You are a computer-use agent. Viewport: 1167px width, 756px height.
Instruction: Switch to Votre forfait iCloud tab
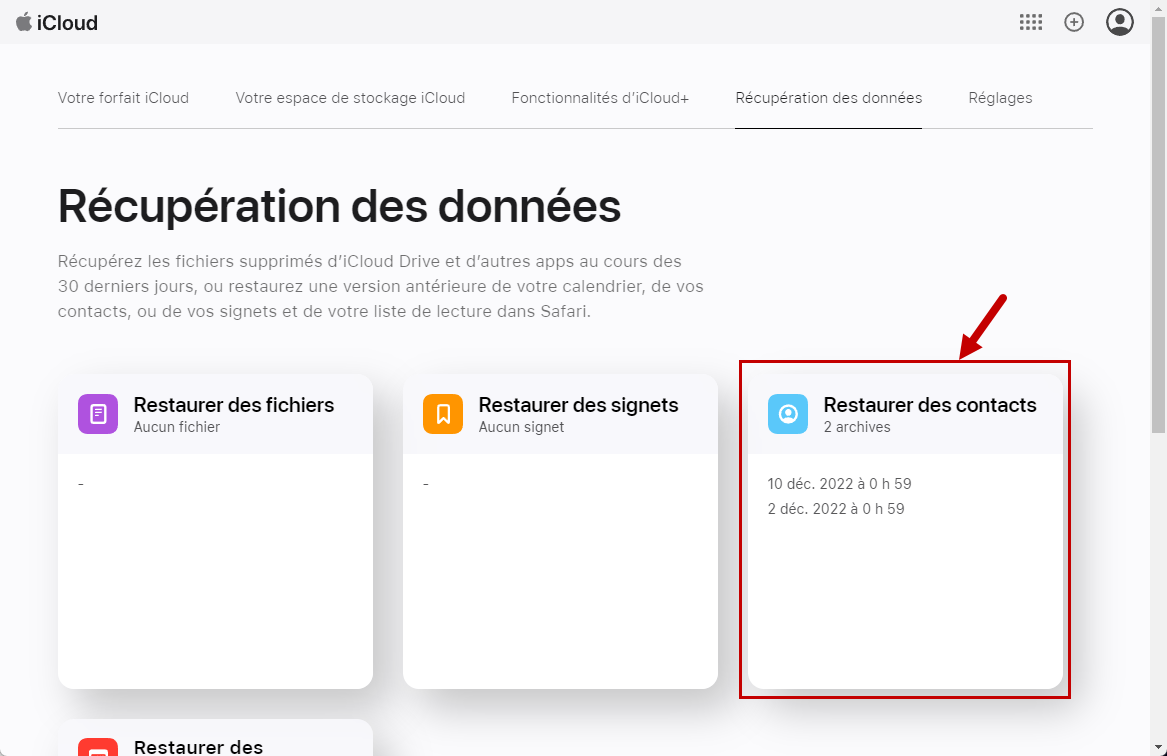coord(124,98)
